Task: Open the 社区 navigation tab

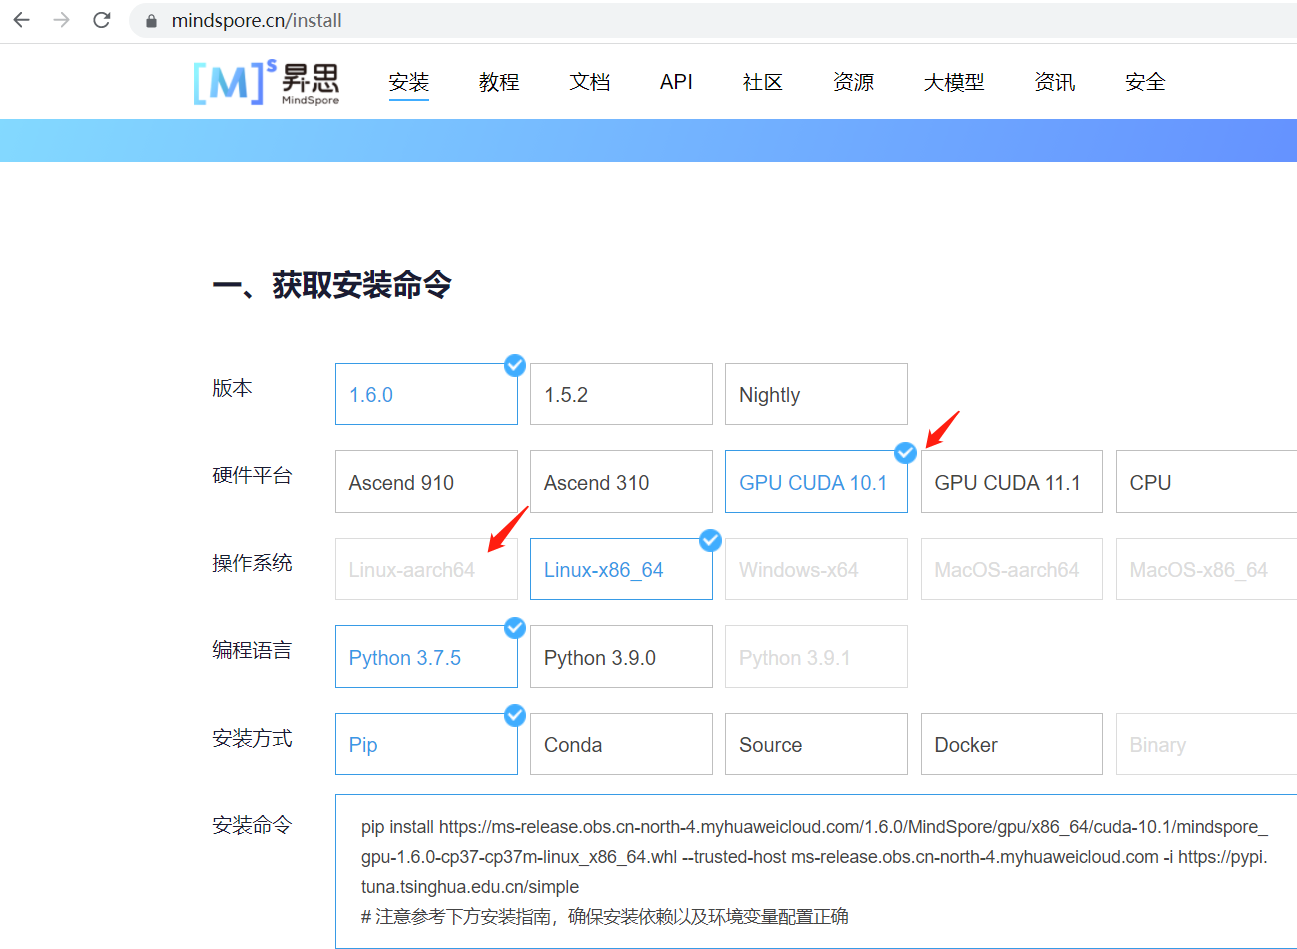Action: point(763,82)
